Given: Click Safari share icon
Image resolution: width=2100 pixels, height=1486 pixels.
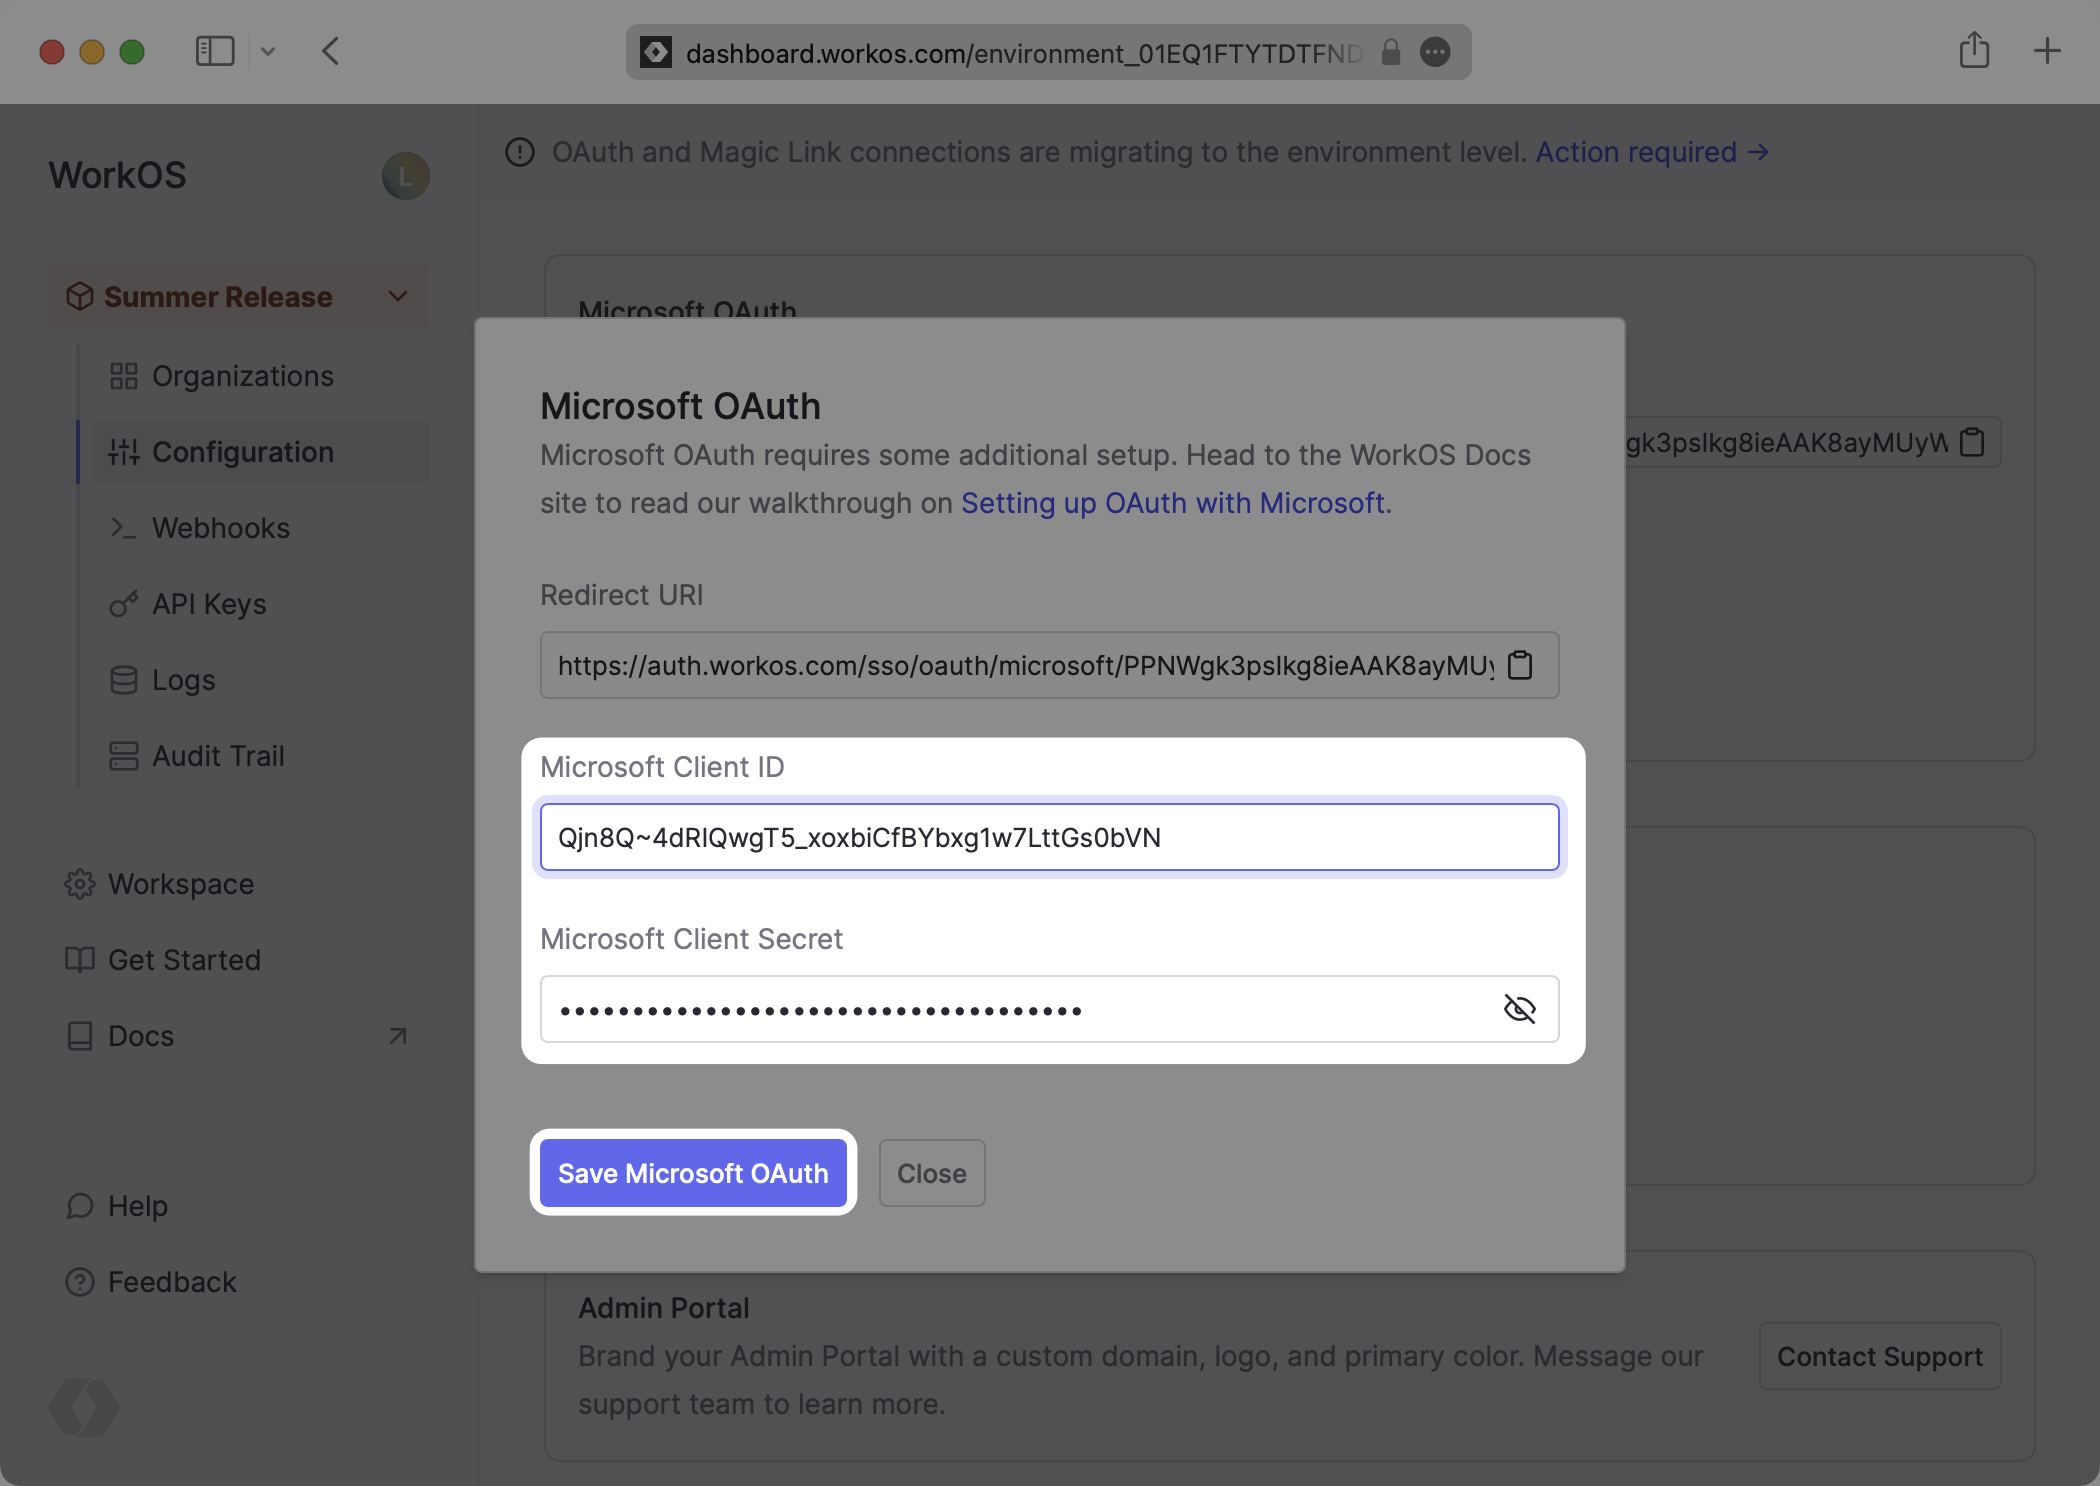Looking at the screenshot, I should [1974, 51].
